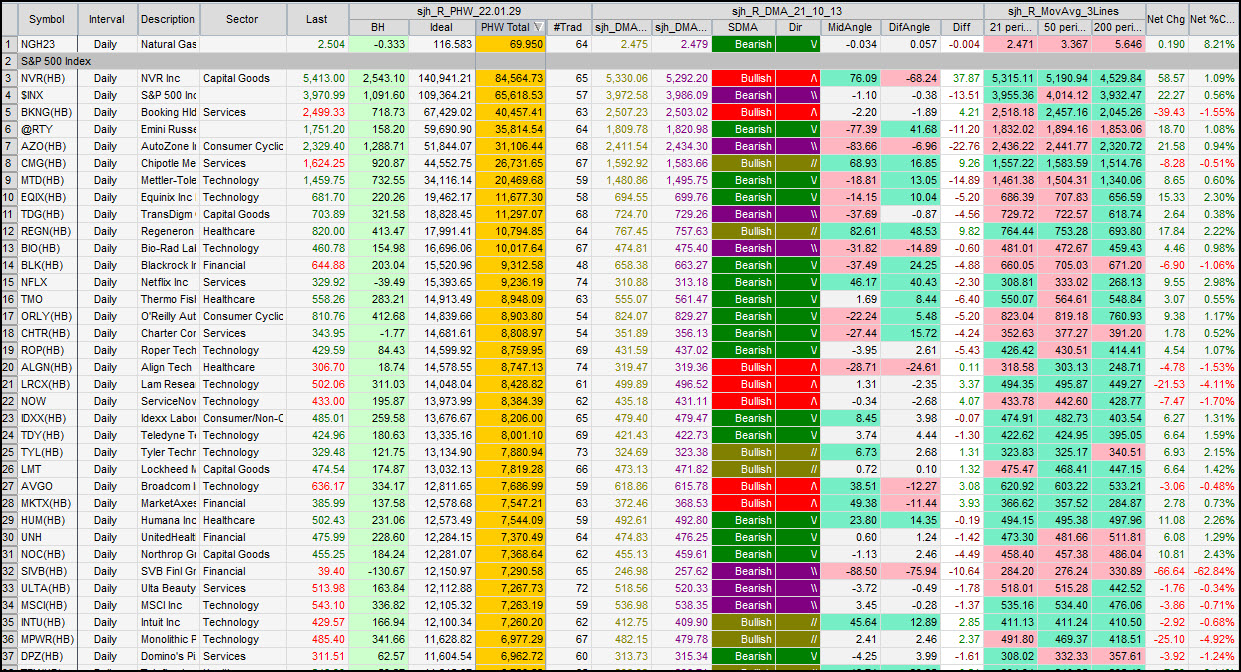Select the Financial sector in MKTX row

click(242, 503)
